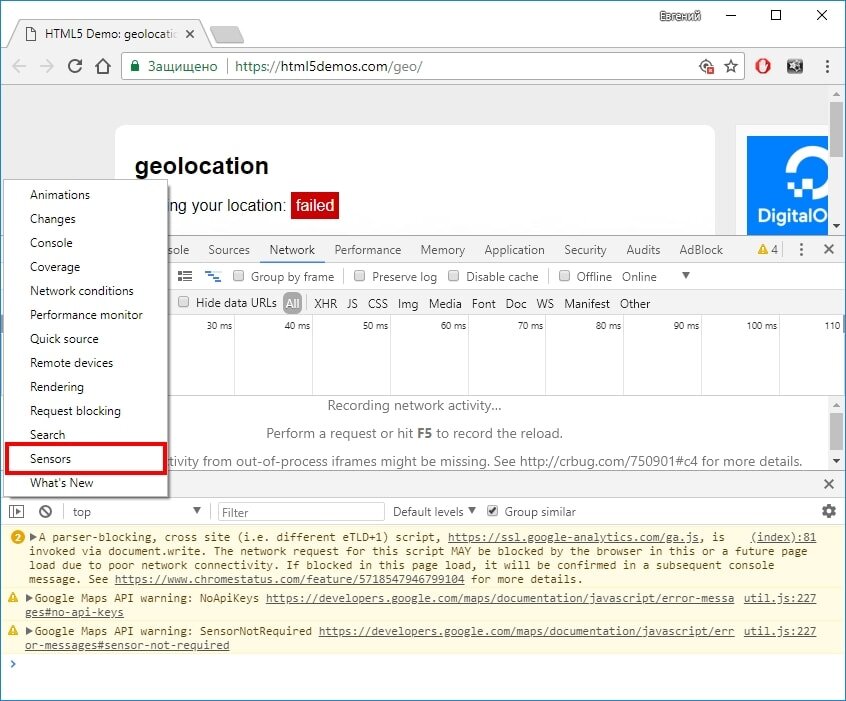Click the network panel vertical scrollbar

(x=836, y=433)
